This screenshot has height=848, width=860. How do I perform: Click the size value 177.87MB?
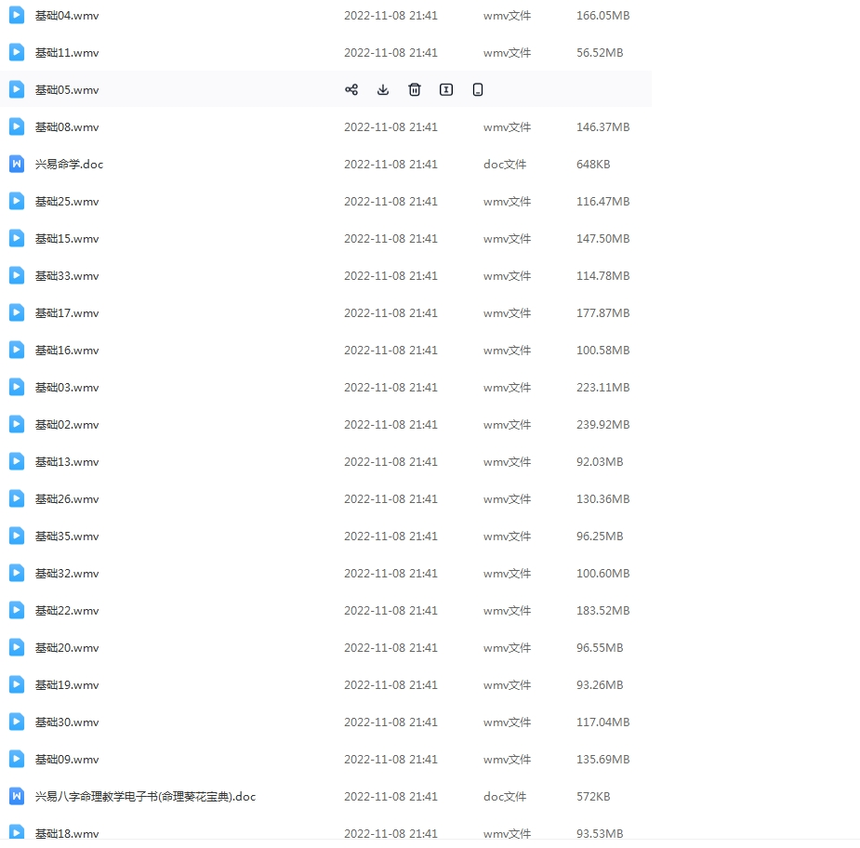coord(603,313)
